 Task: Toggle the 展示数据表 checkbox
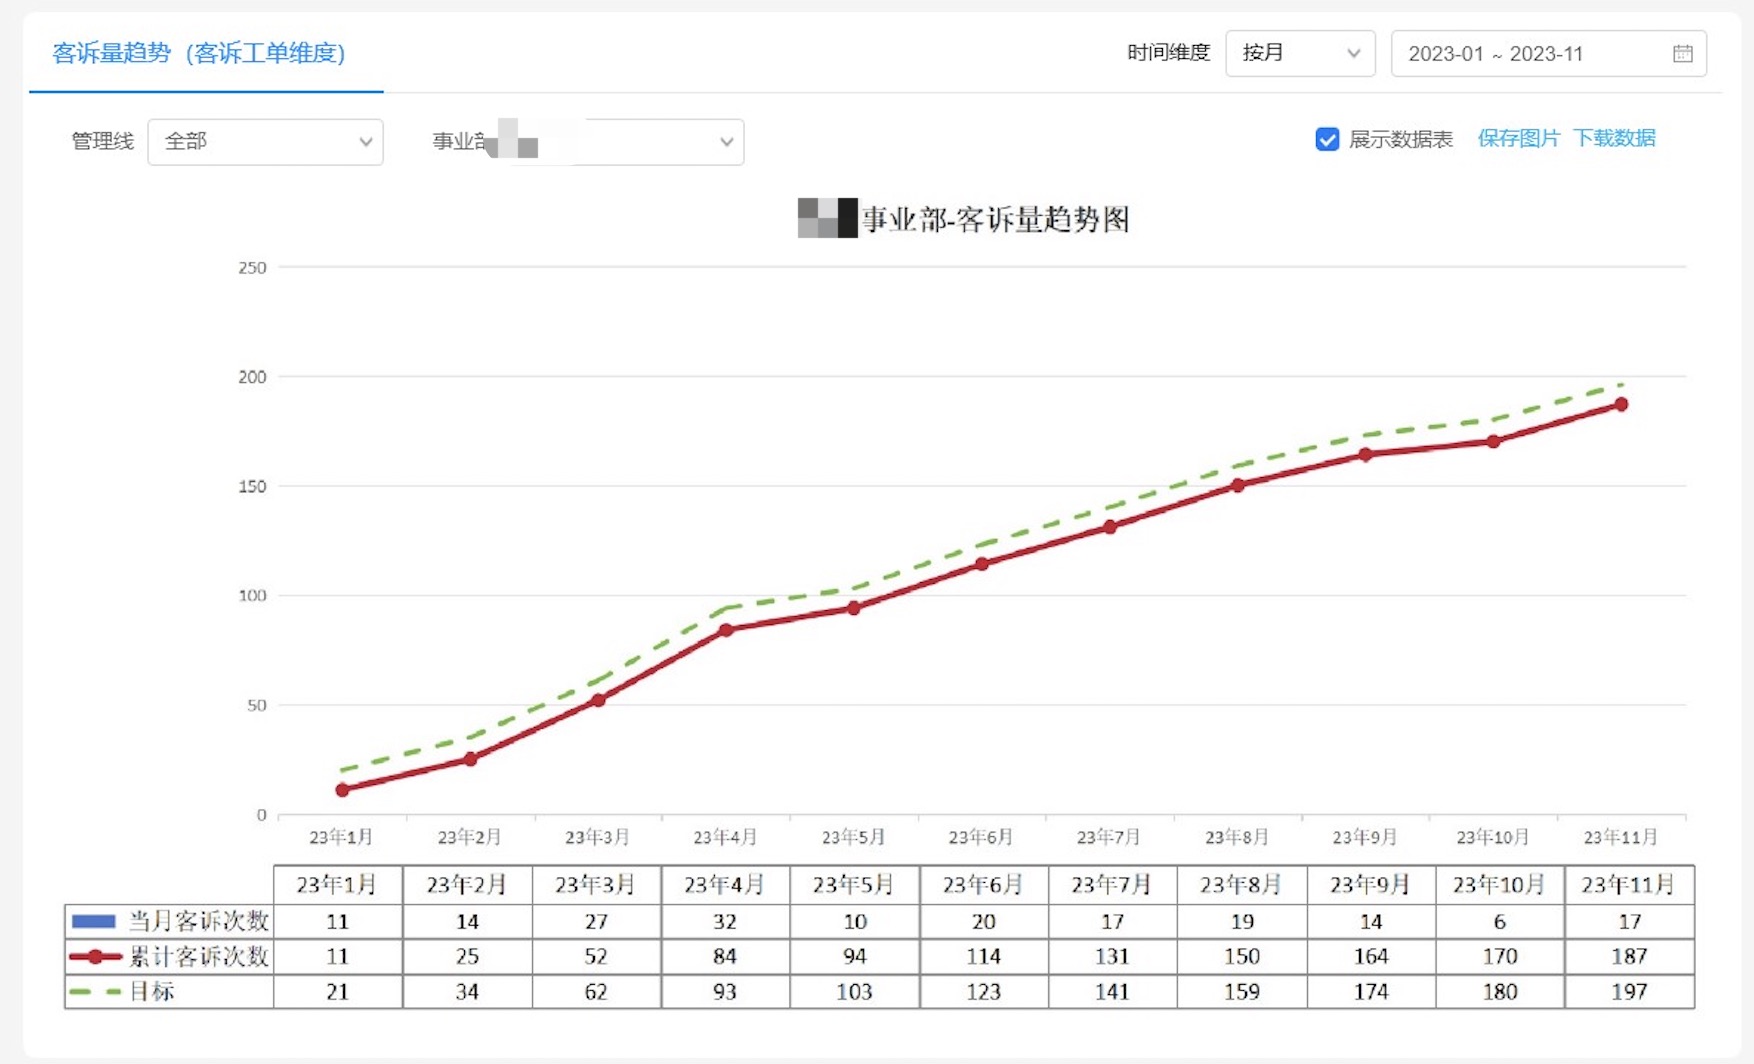click(1326, 139)
